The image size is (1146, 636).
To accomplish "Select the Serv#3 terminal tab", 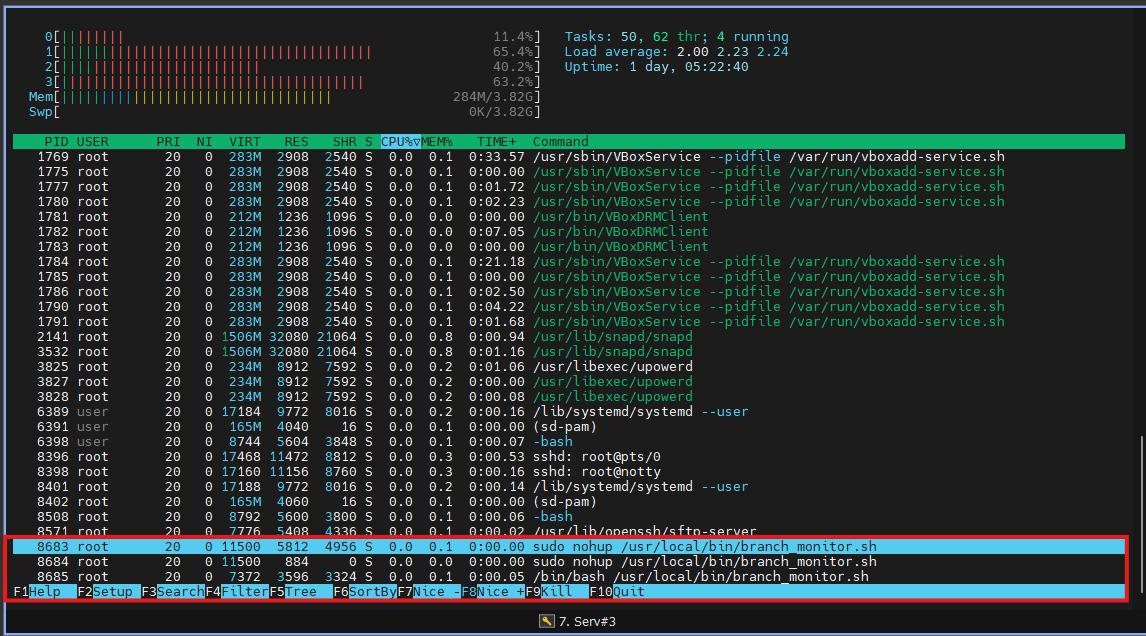I will 573,622.
